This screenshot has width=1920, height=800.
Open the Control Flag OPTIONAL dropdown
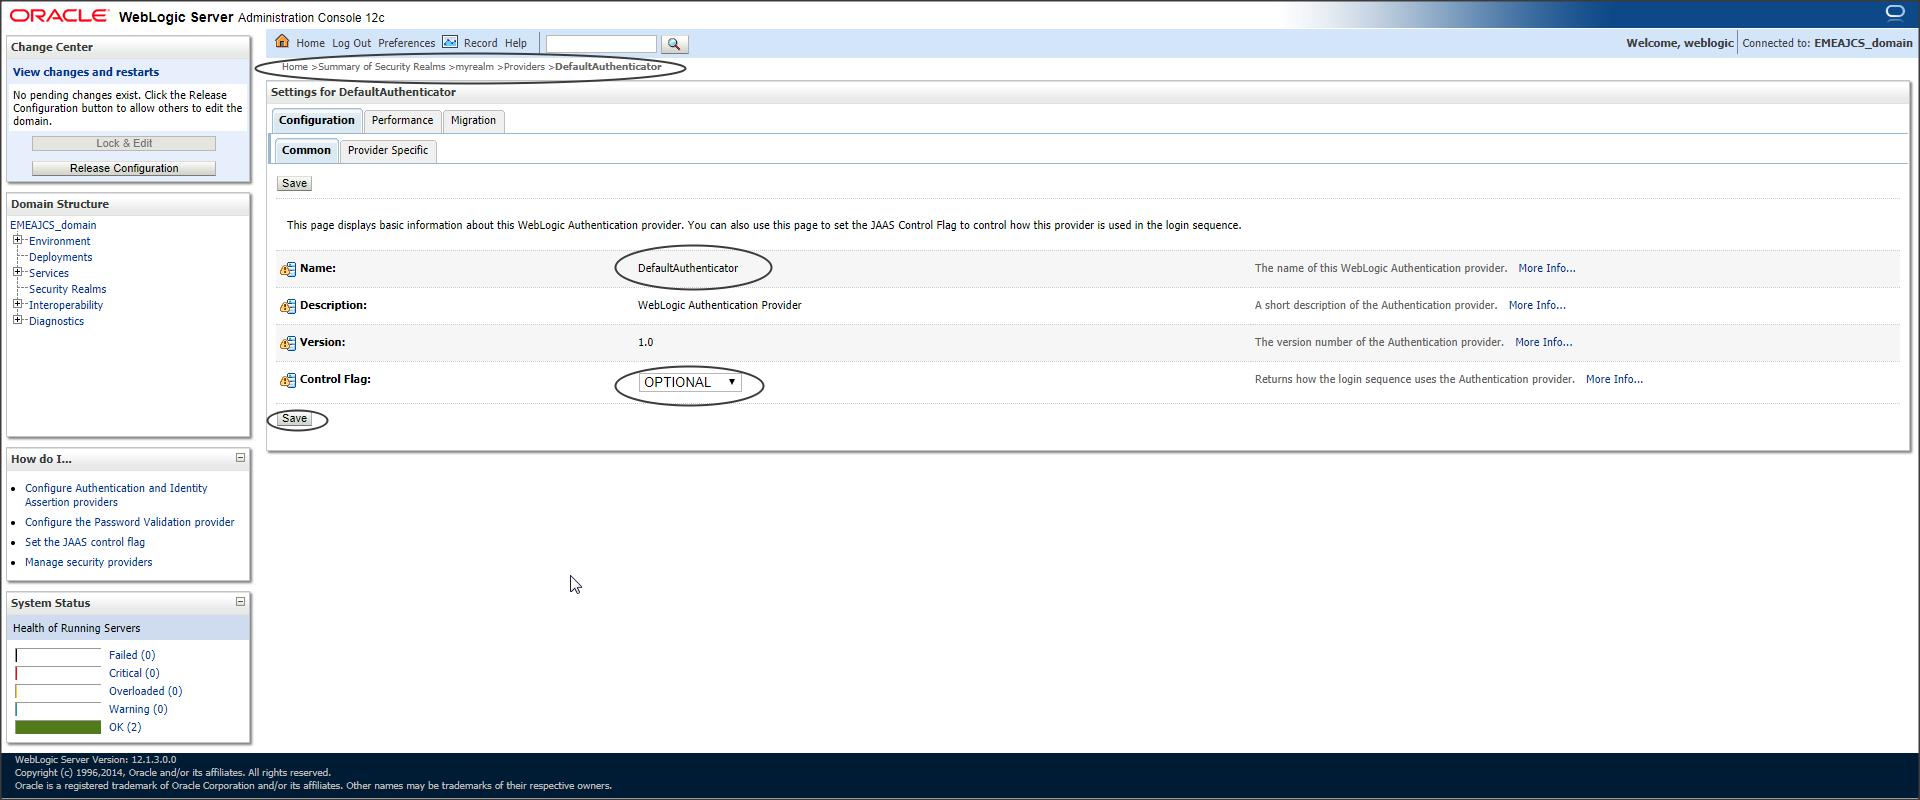point(690,382)
